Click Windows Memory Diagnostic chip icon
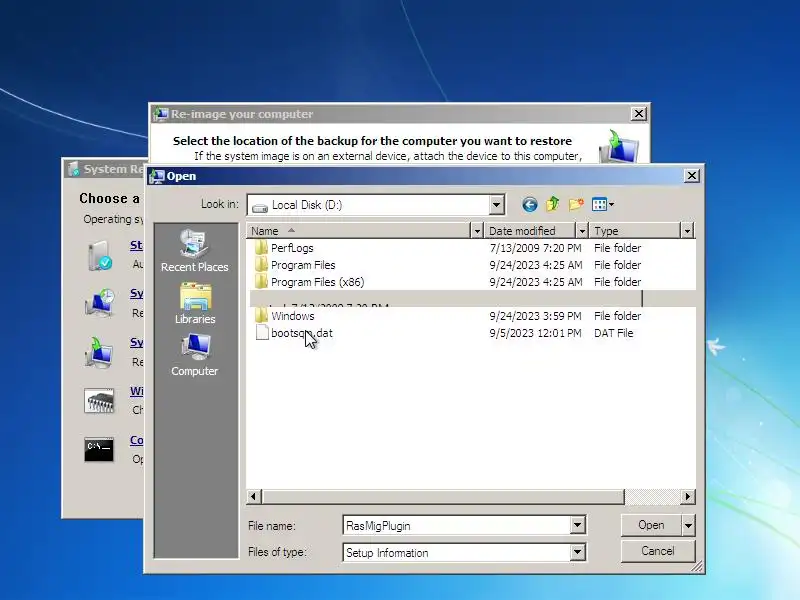The image size is (800, 600). tap(99, 401)
